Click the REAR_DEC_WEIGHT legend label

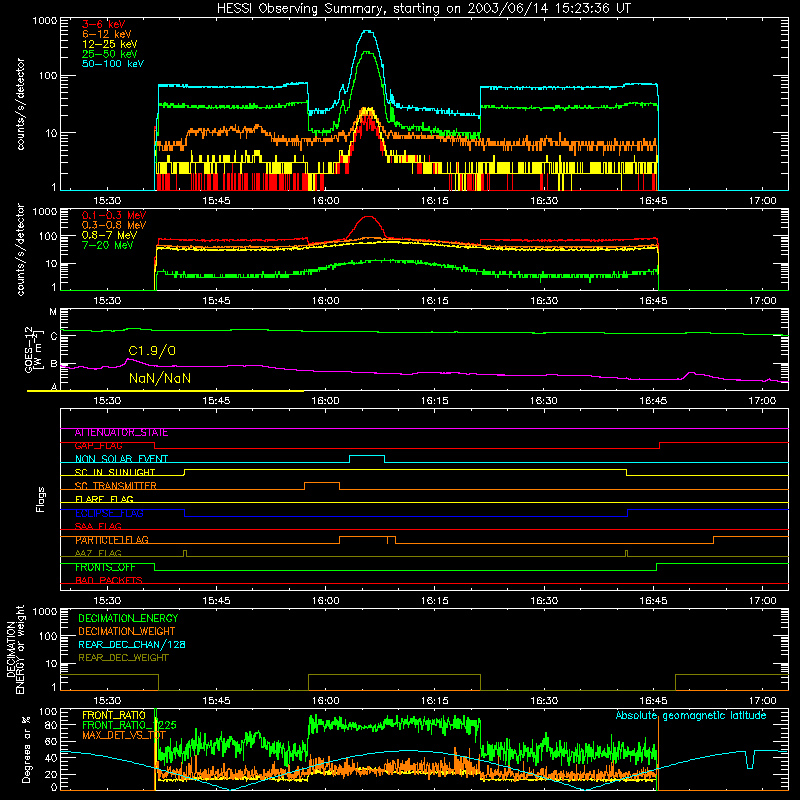(x=123, y=658)
